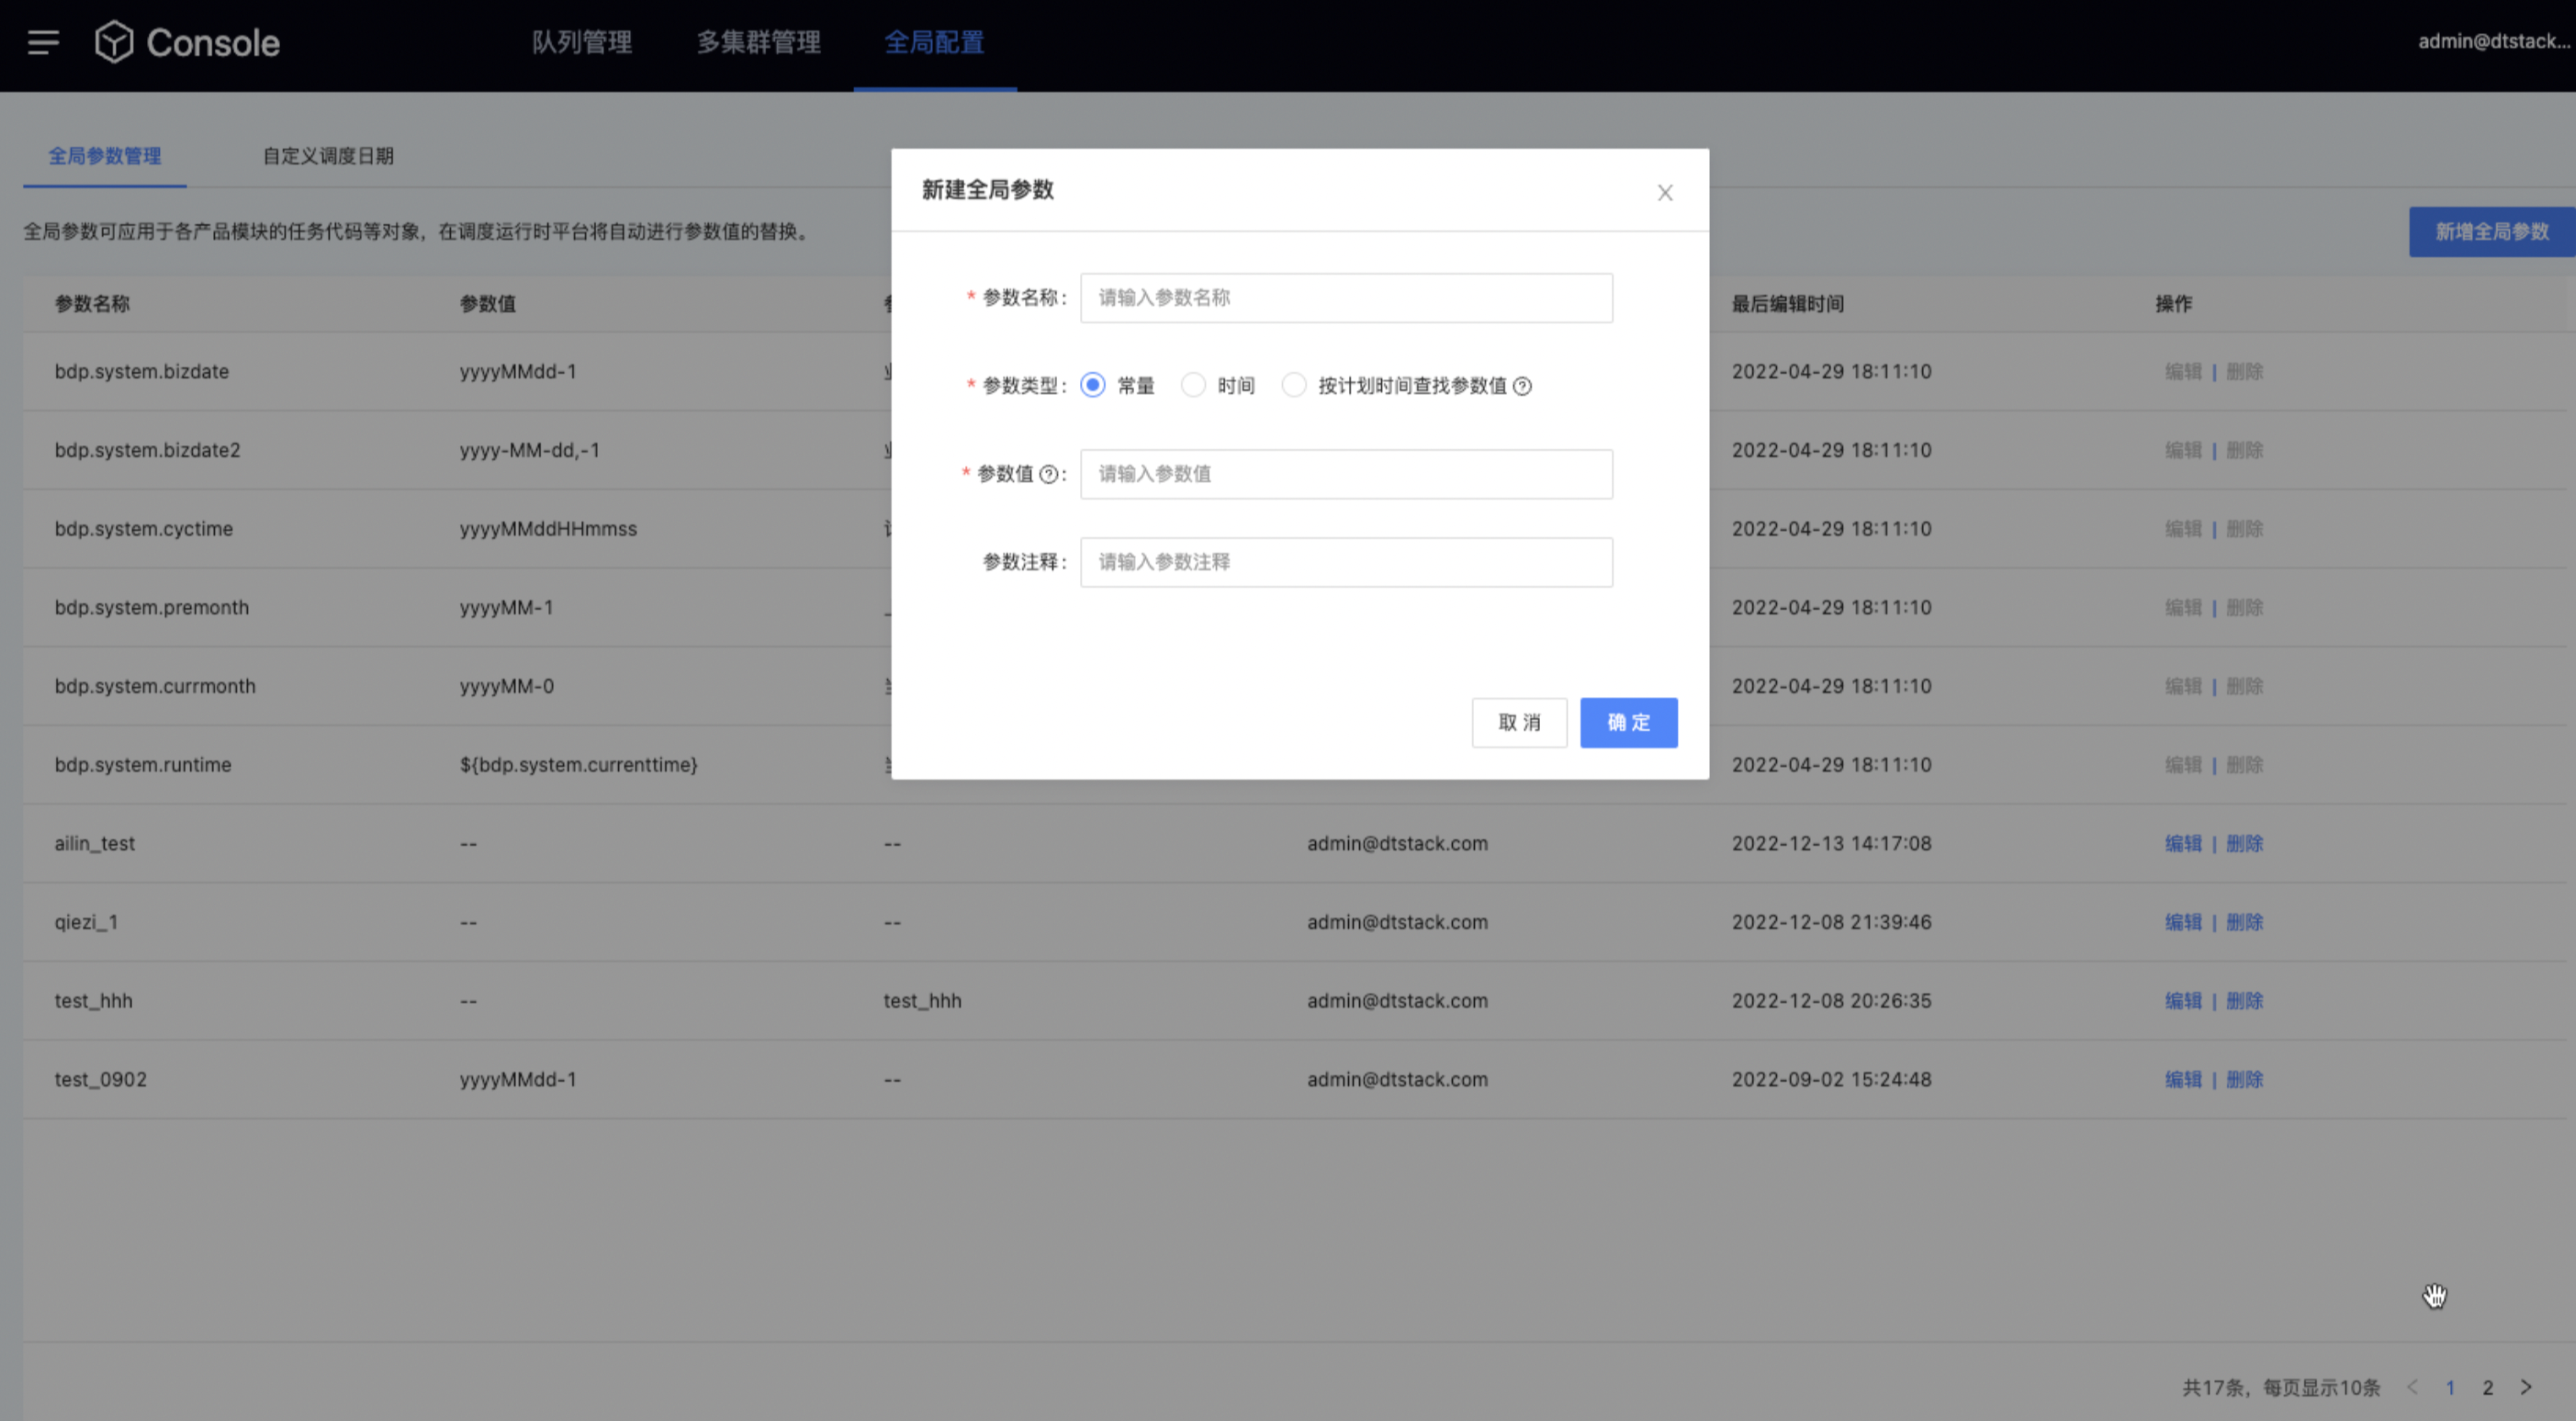
Task: Click into 参数值 input field
Action: click(1346, 474)
